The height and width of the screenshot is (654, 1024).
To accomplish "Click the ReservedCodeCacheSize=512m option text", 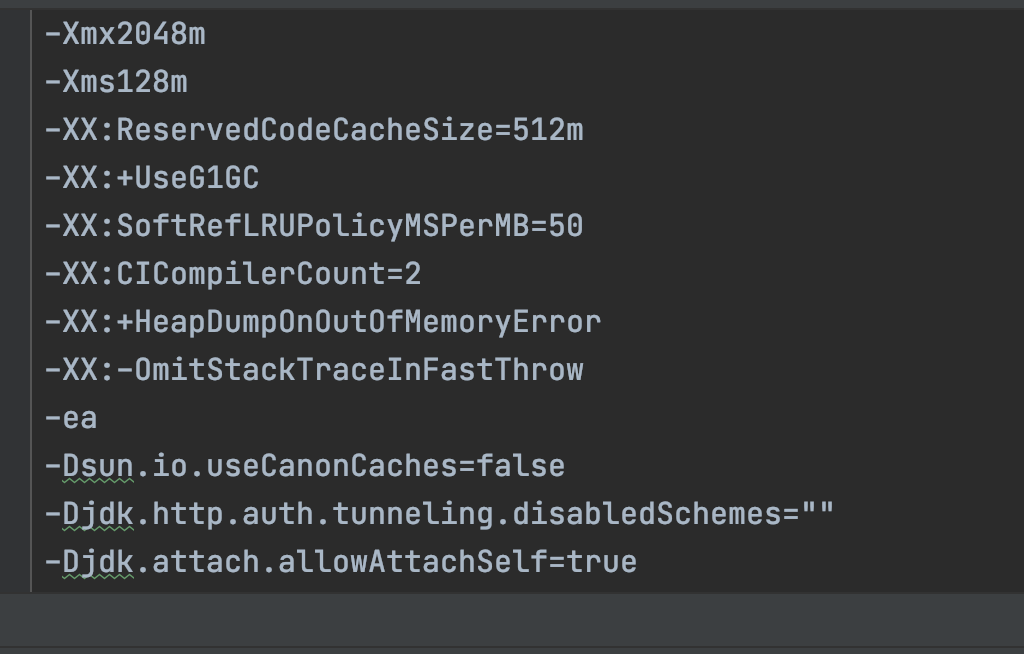I will pyautogui.click(x=349, y=130).
